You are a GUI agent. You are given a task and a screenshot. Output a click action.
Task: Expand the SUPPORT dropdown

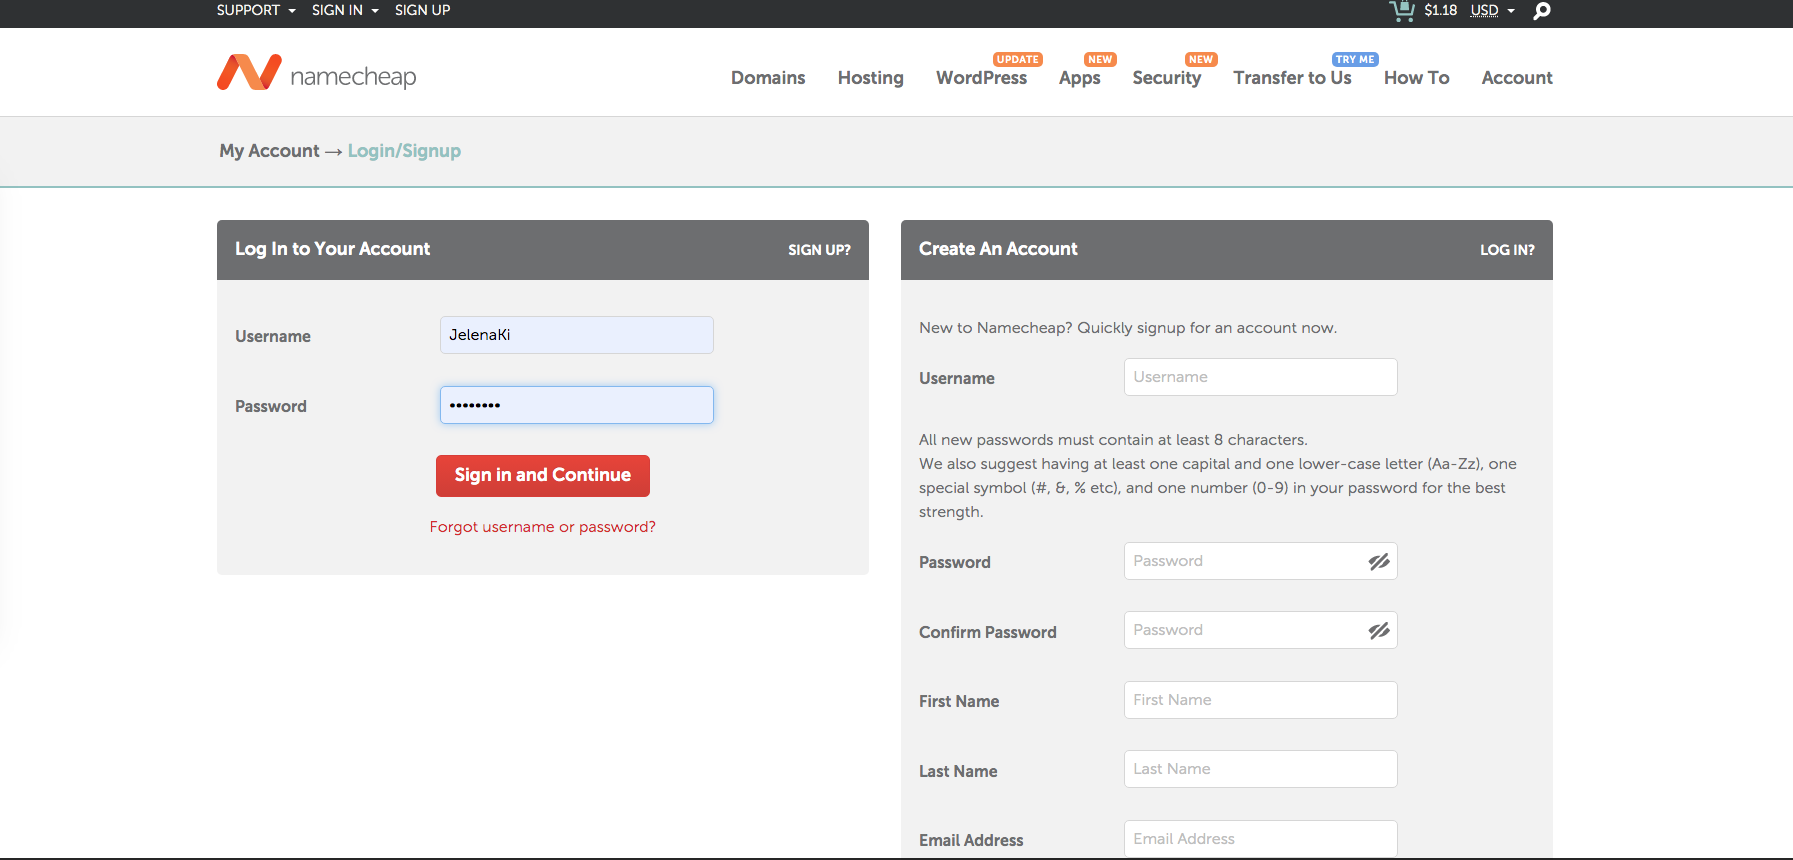coord(255,10)
